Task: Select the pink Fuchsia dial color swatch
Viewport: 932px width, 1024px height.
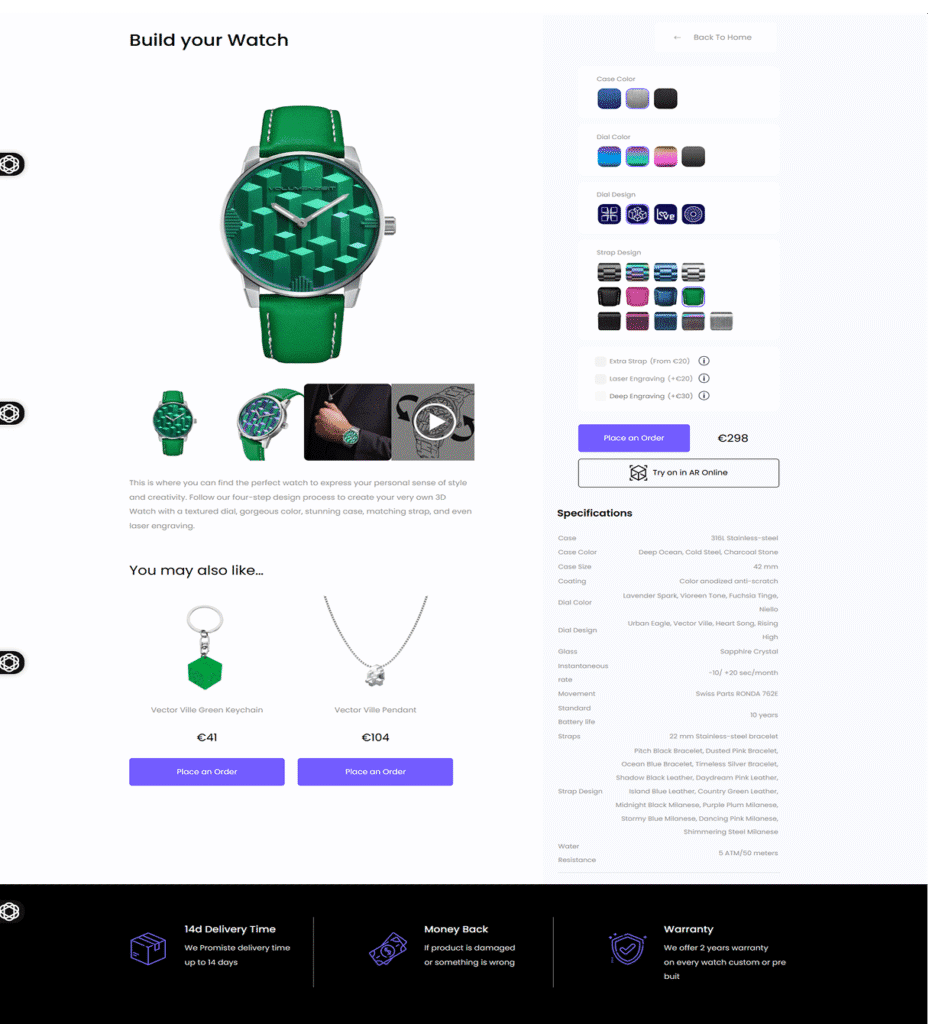Action: click(665, 157)
